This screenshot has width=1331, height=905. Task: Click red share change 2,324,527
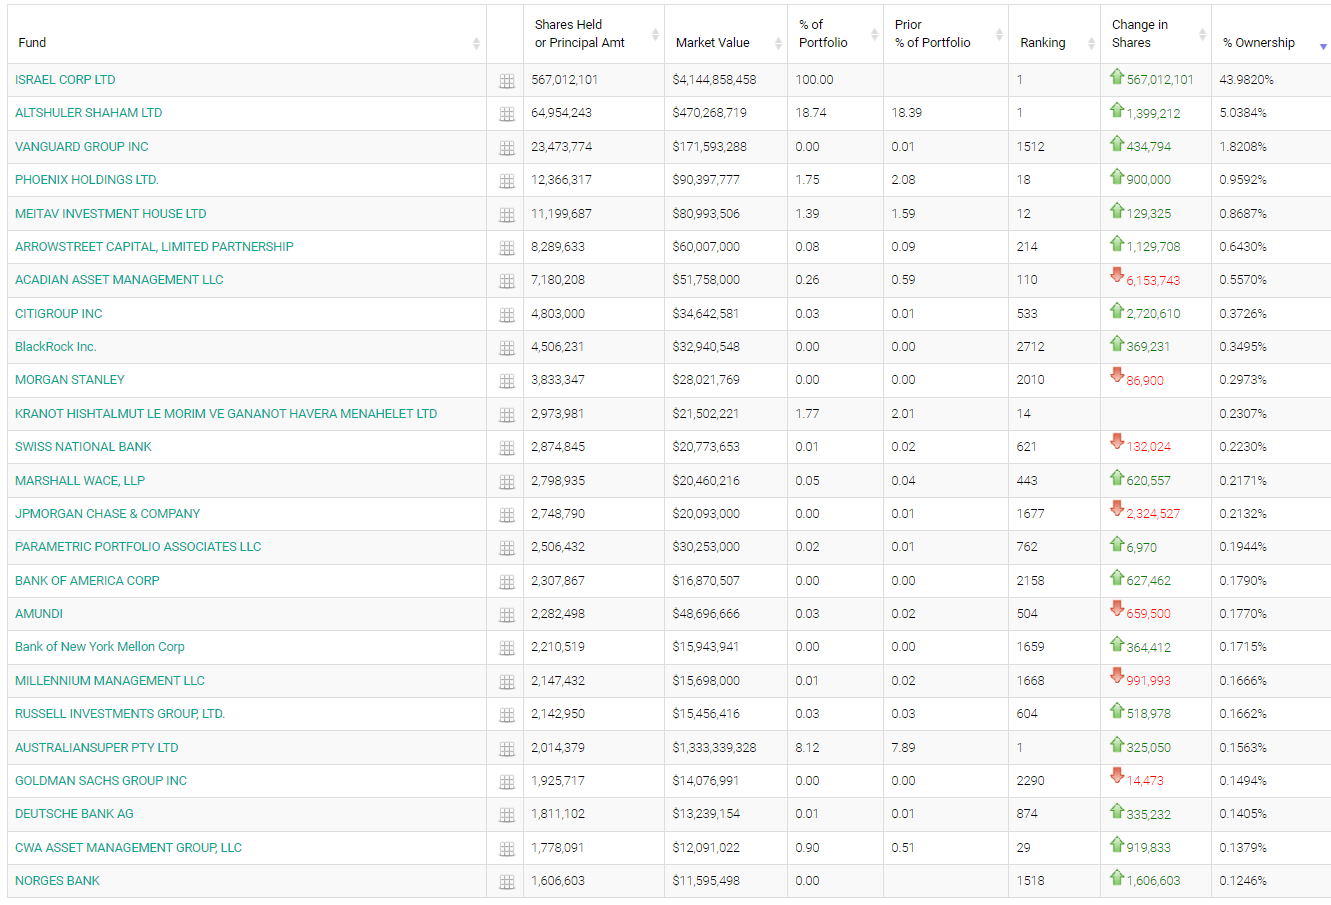coord(1153,514)
